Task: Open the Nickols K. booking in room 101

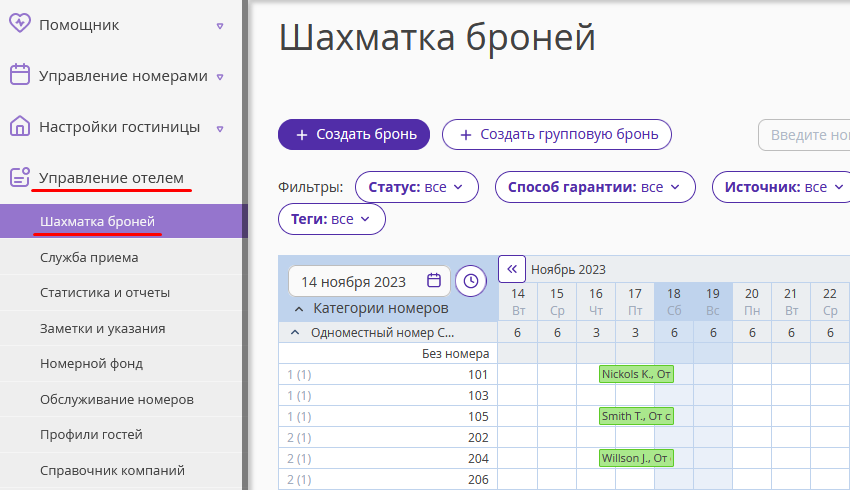Action: pos(636,374)
